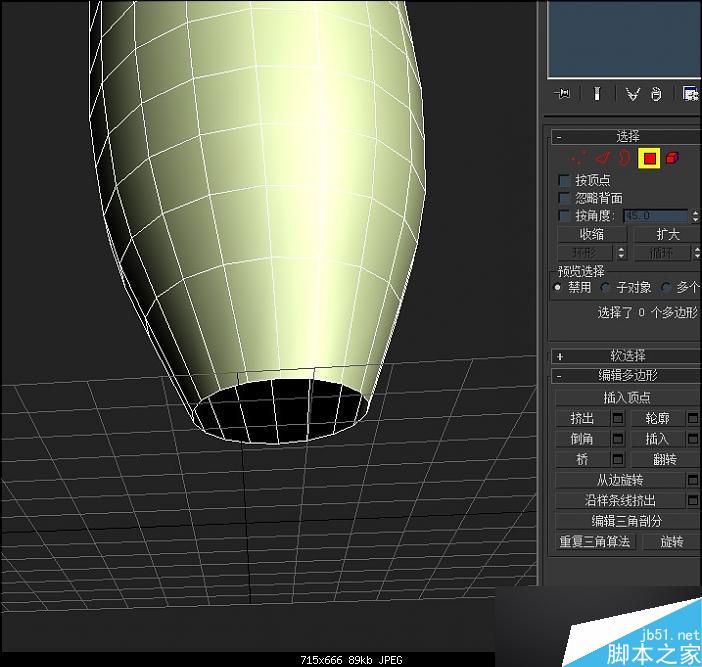Select the Vertex sub-object level icon

[579, 158]
